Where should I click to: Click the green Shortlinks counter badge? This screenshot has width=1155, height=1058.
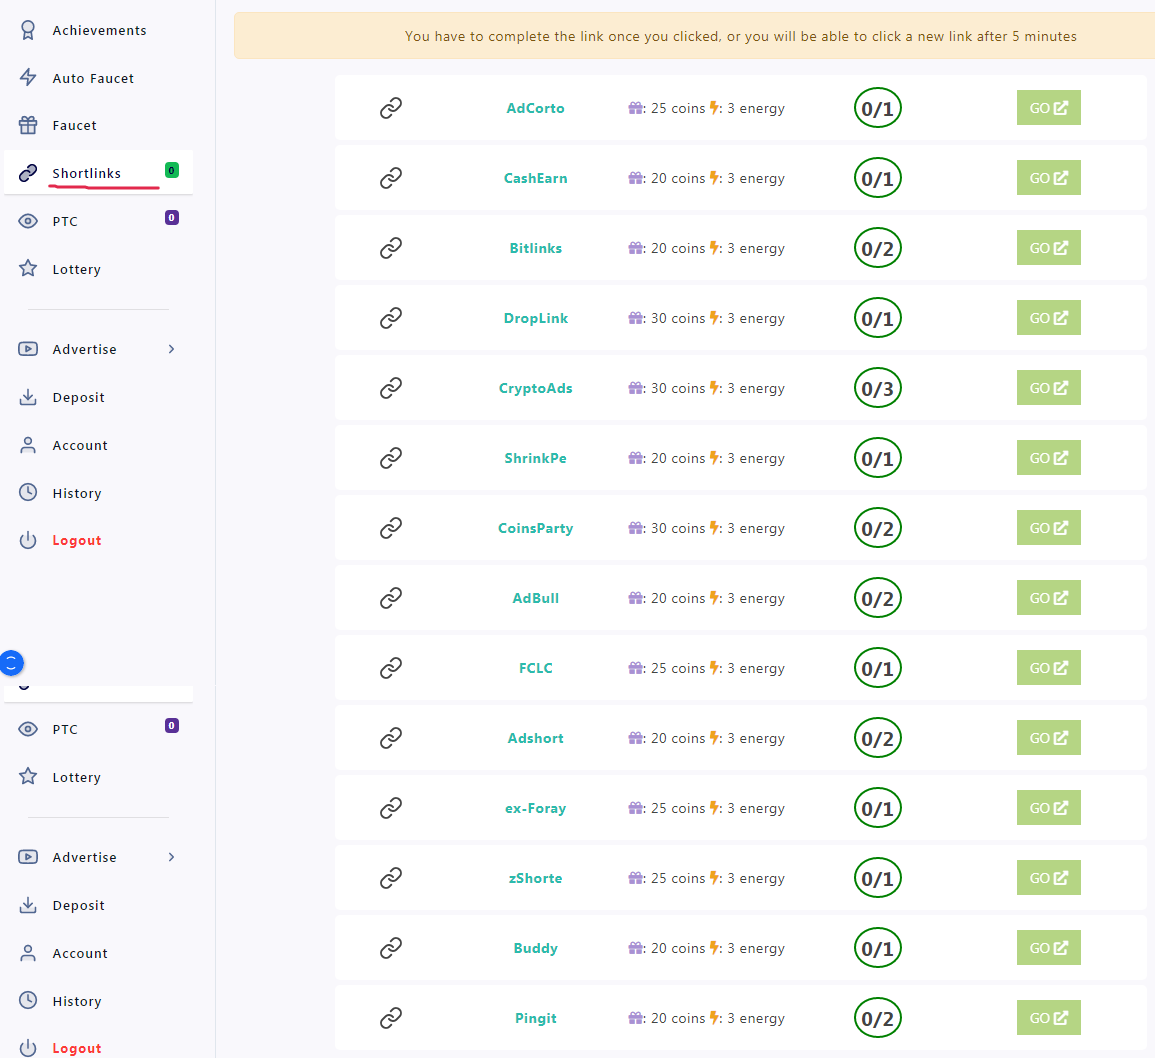pos(172,170)
